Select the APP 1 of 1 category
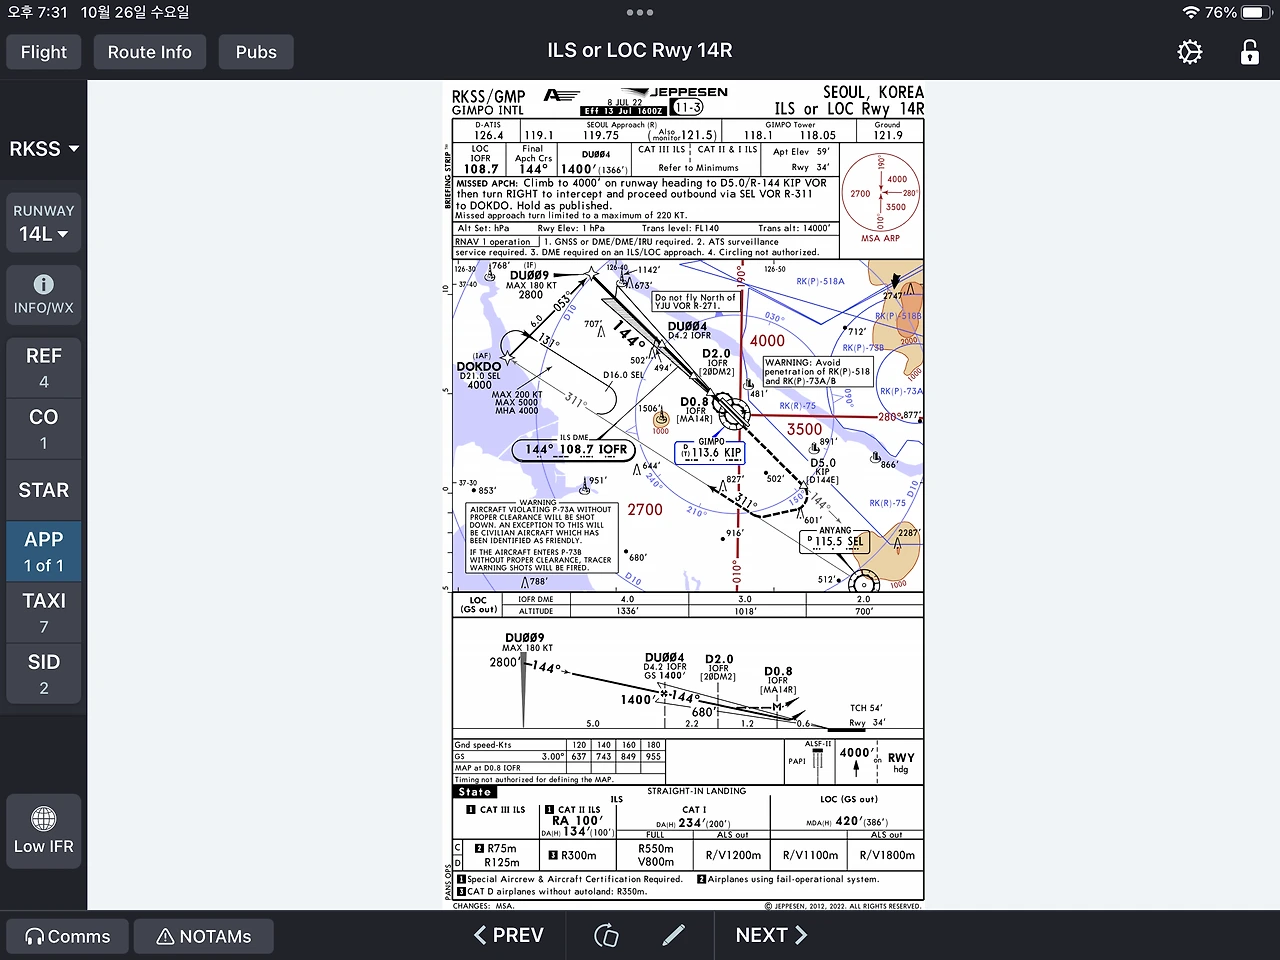1280x960 pixels. click(x=44, y=551)
